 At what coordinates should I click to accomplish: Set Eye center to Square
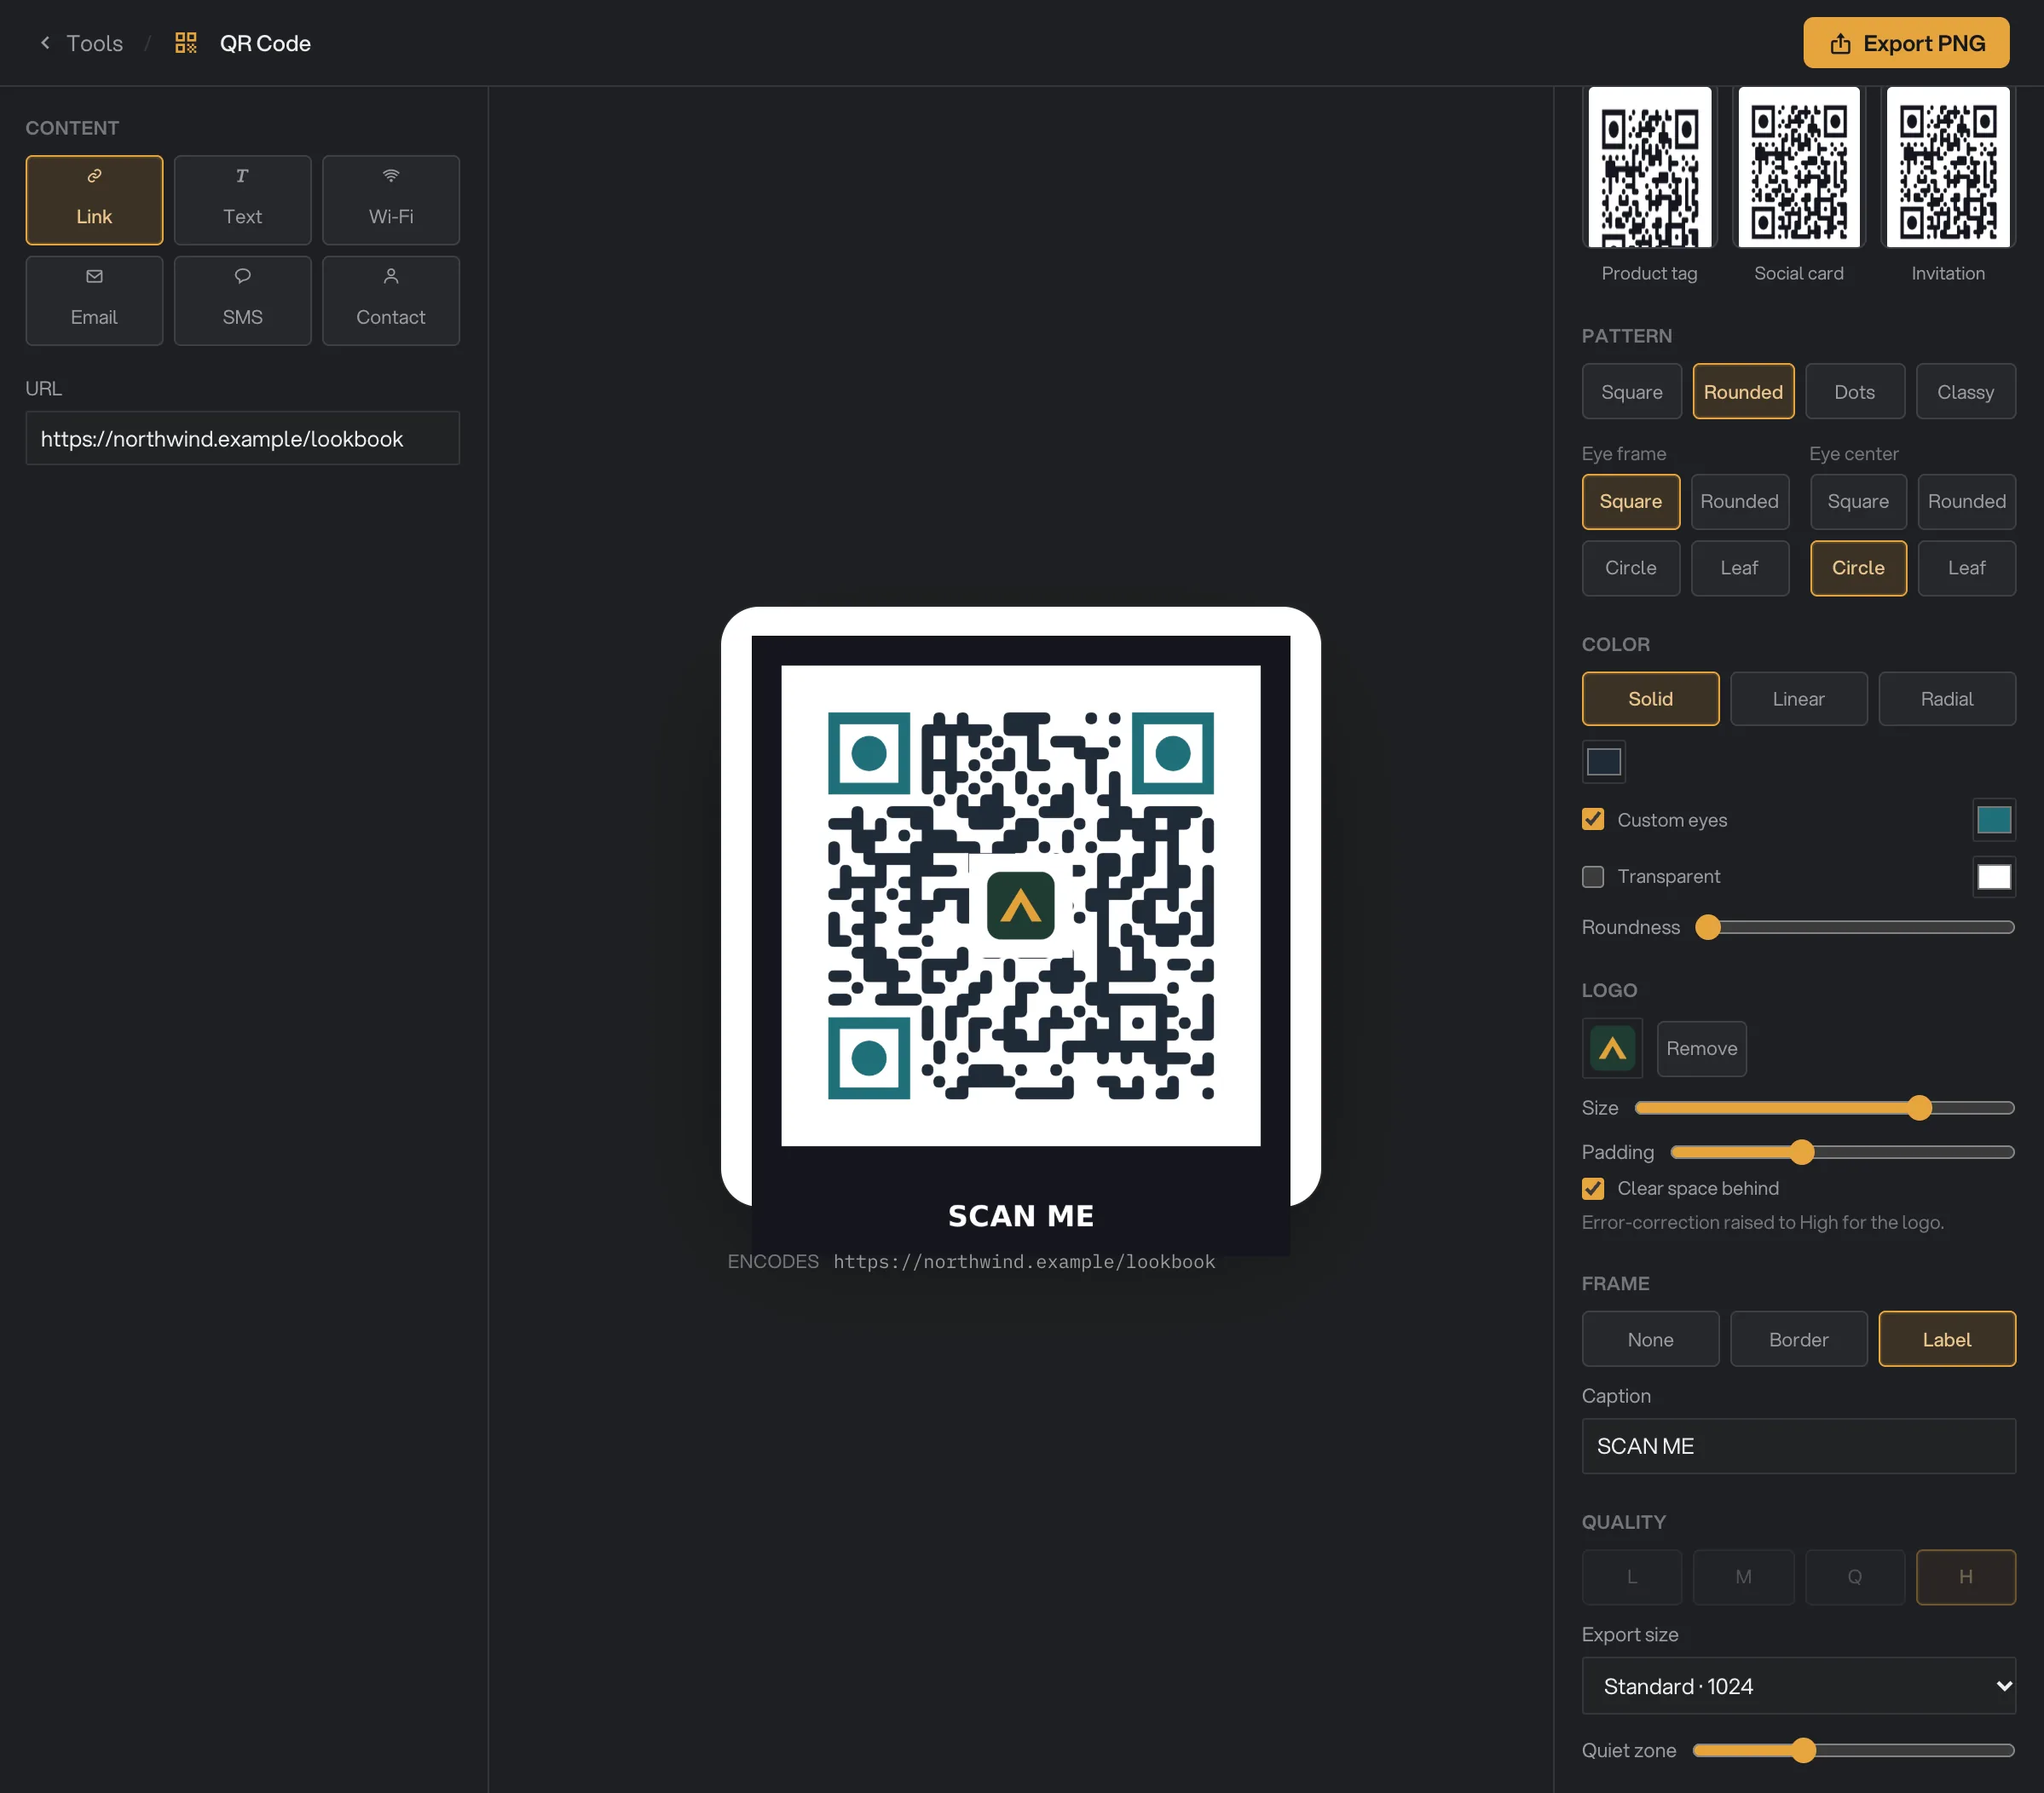[x=1858, y=501]
